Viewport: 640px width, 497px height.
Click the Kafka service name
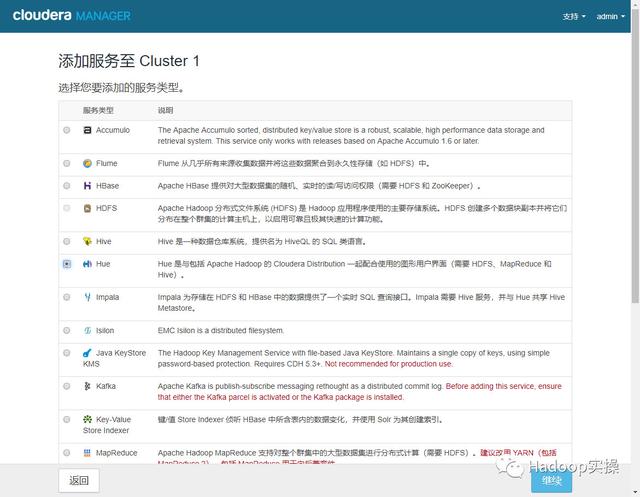point(106,386)
